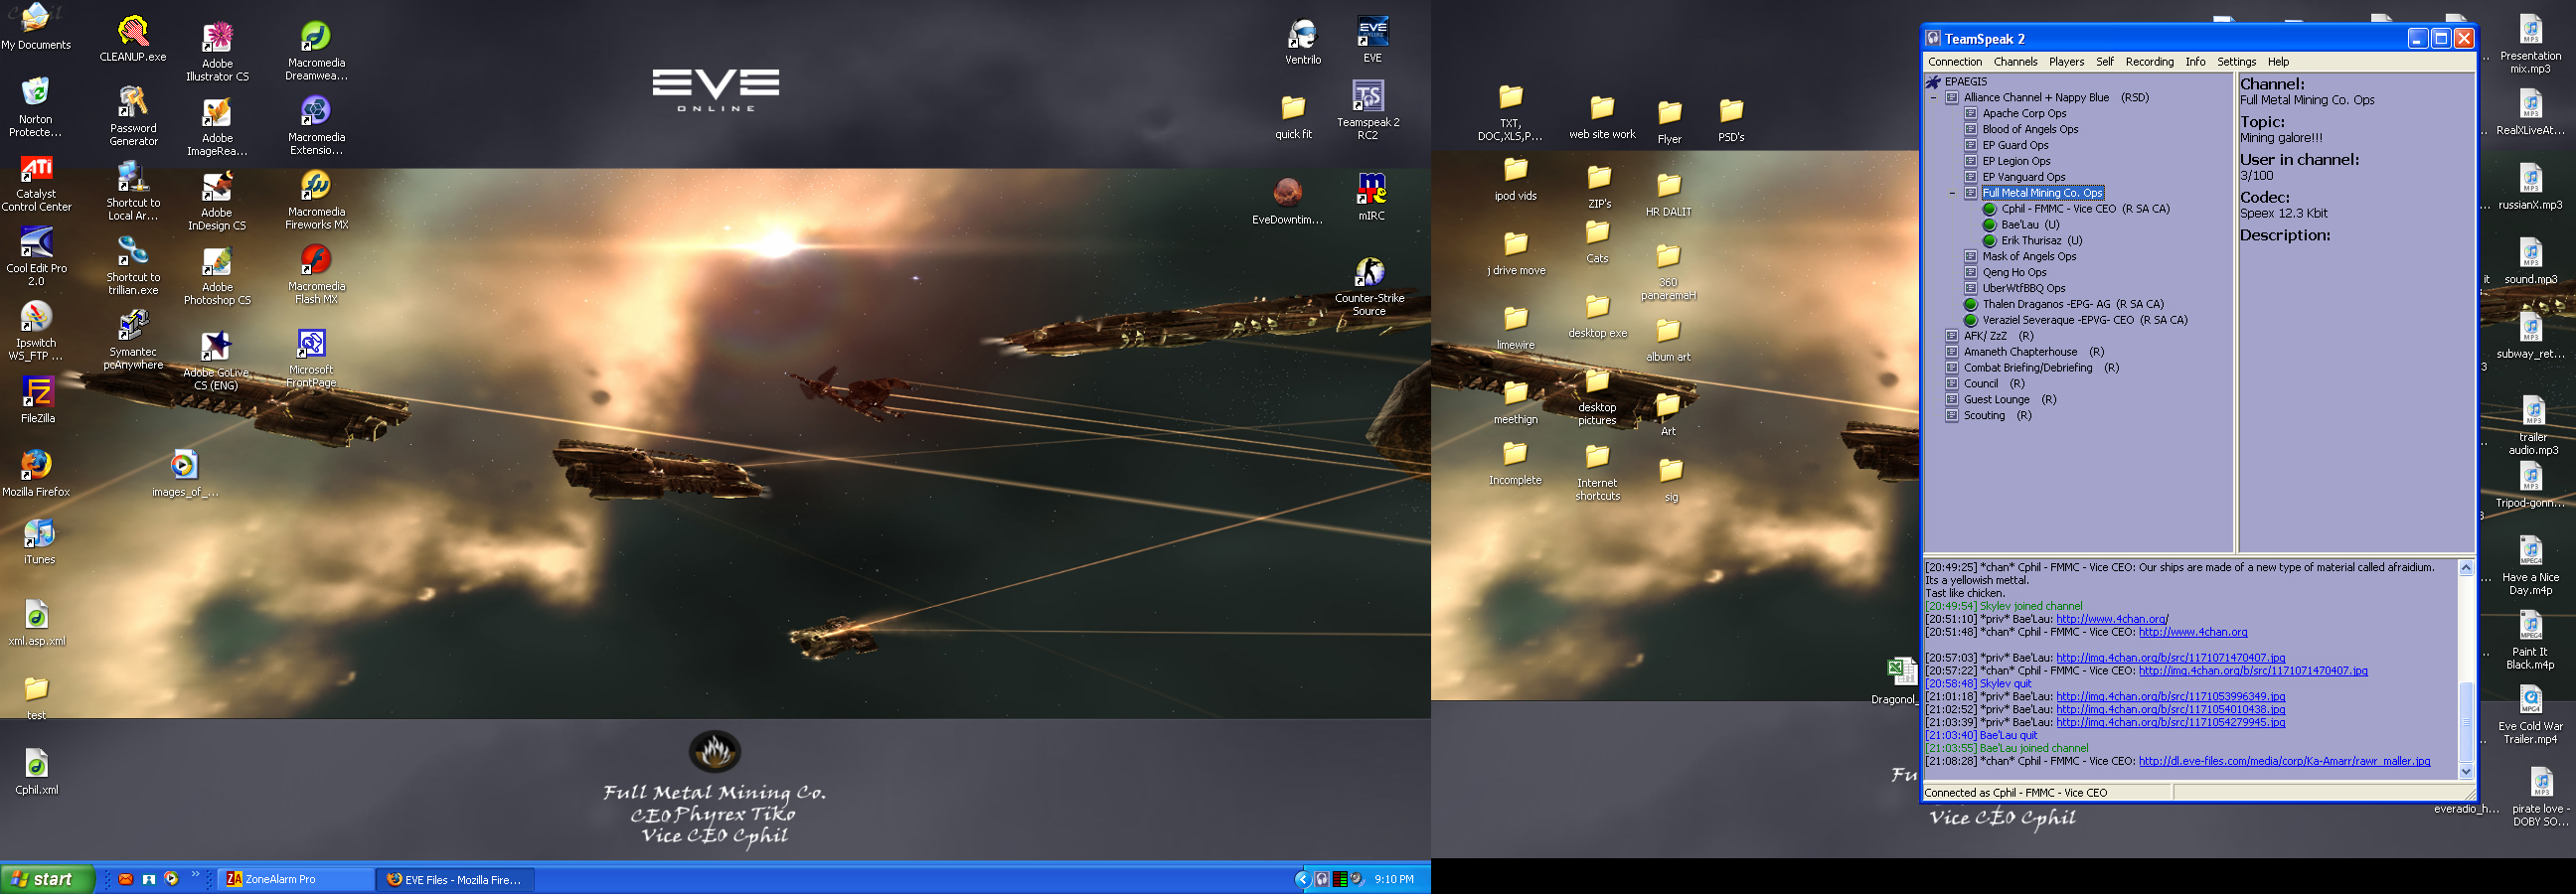The image size is (2576, 894).
Task: Select the web site work folder
Action: tap(1602, 118)
